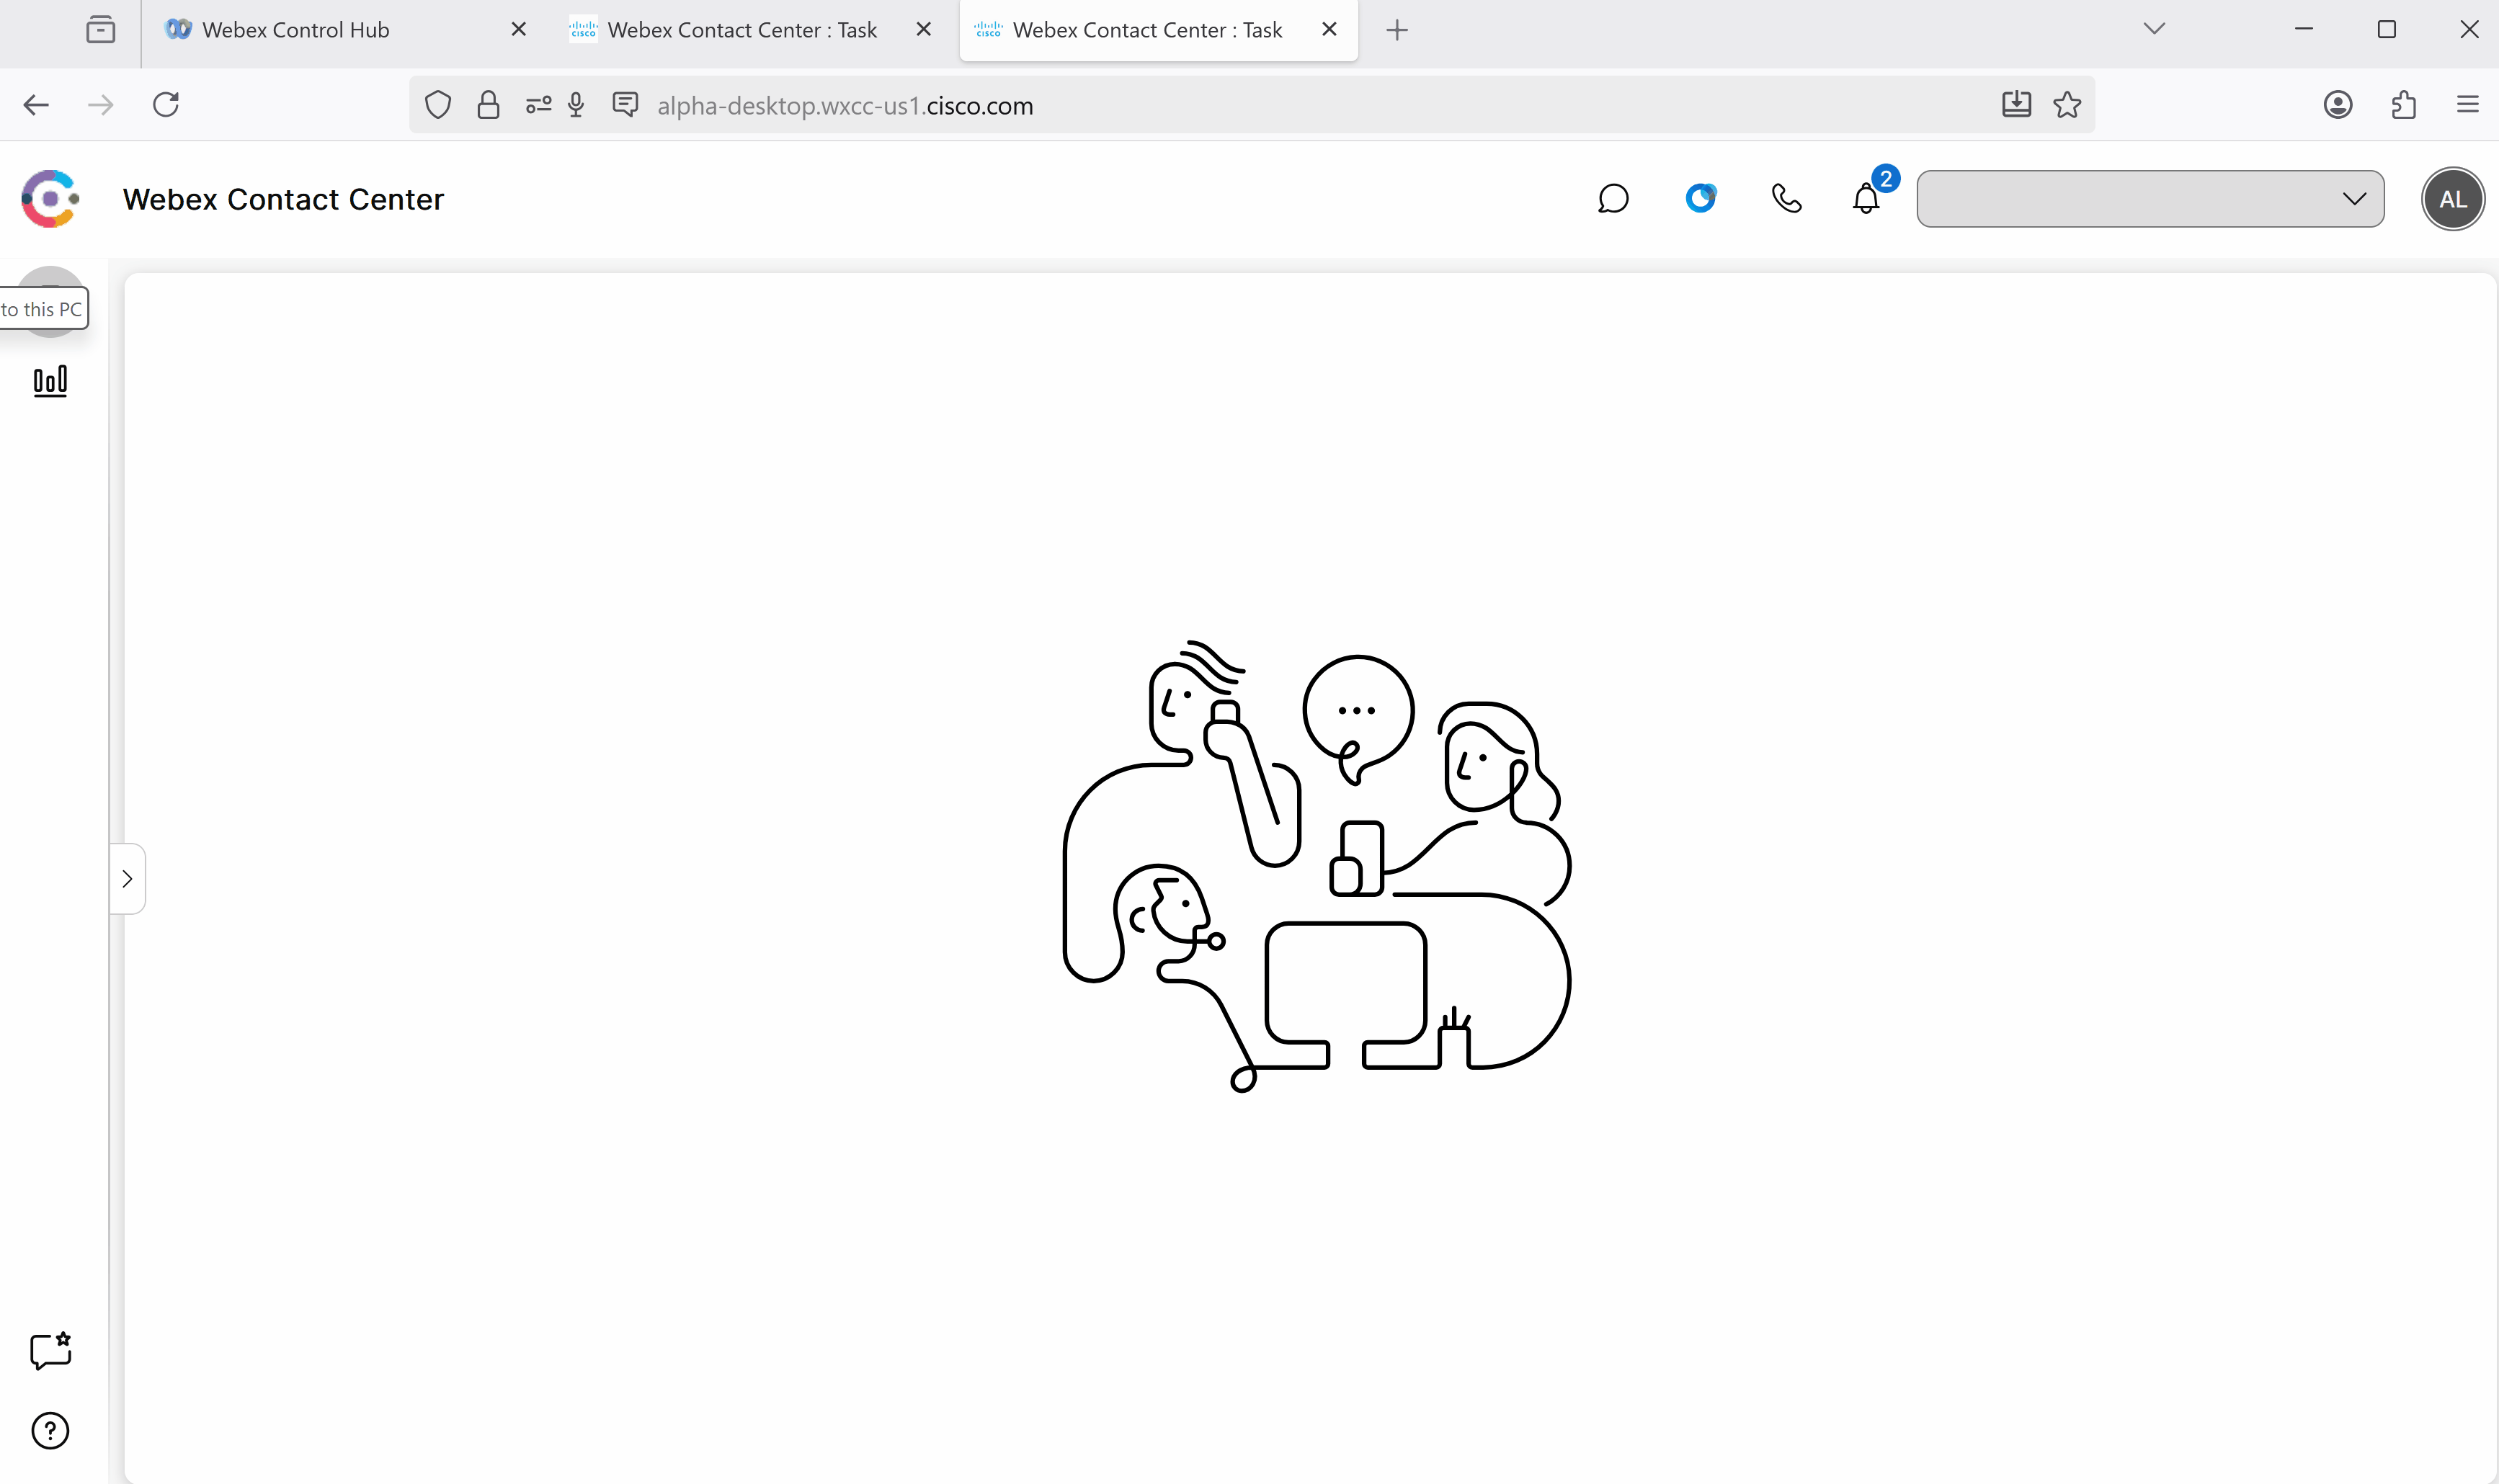Toggle microphone permission icon in the address bar
Screen dimensions: 2499x1484
click(x=576, y=104)
